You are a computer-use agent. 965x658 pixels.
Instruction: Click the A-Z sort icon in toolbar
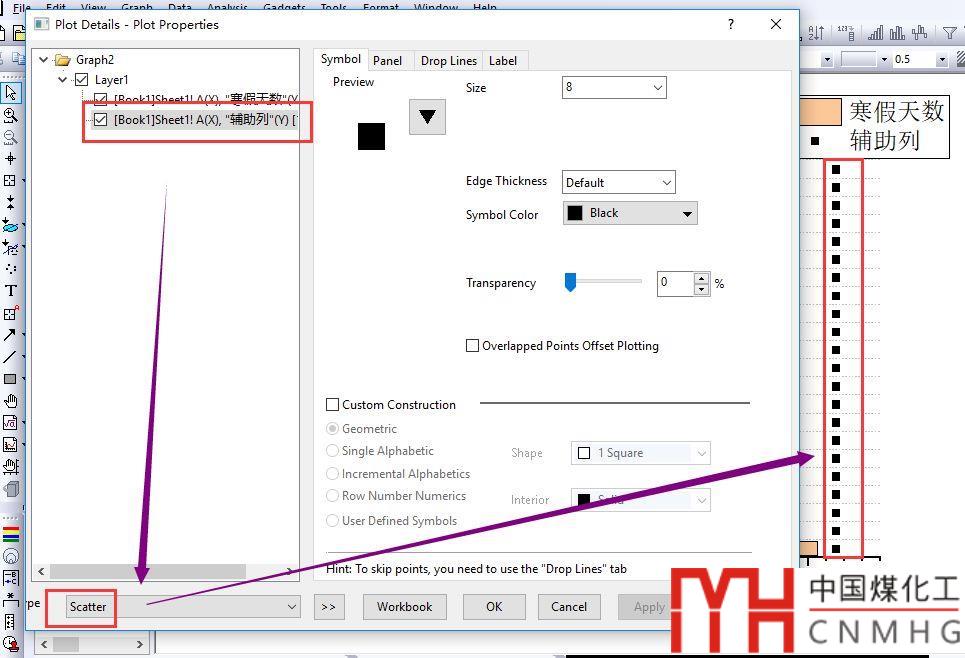click(x=816, y=33)
